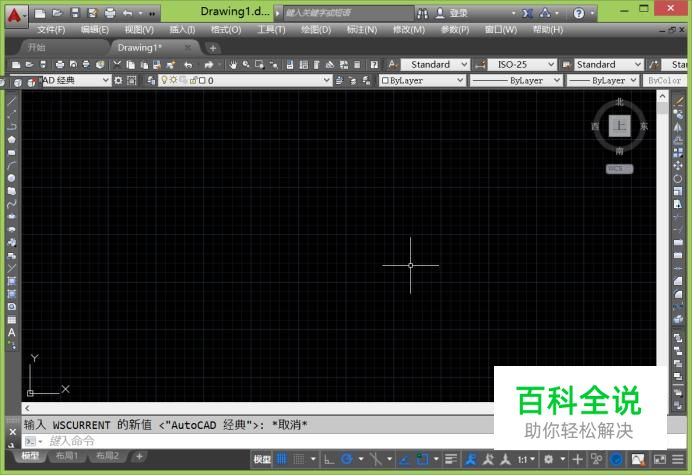692x475 pixels.
Task: Select the Polyline draw tool
Action: point(11,127)
